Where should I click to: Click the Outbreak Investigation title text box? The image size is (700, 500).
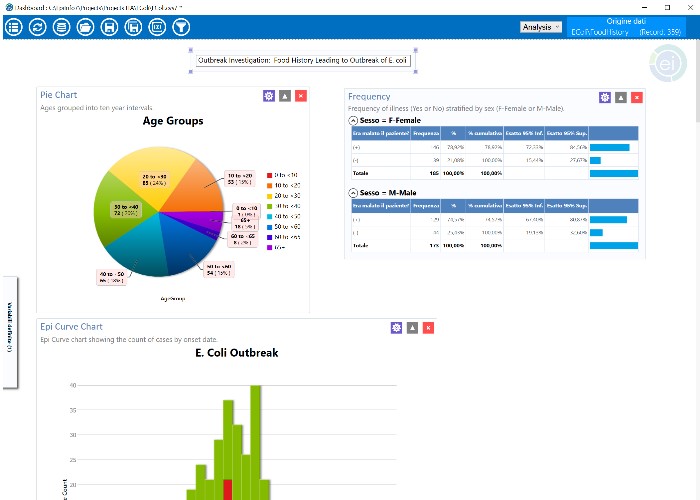click(303, 60)
